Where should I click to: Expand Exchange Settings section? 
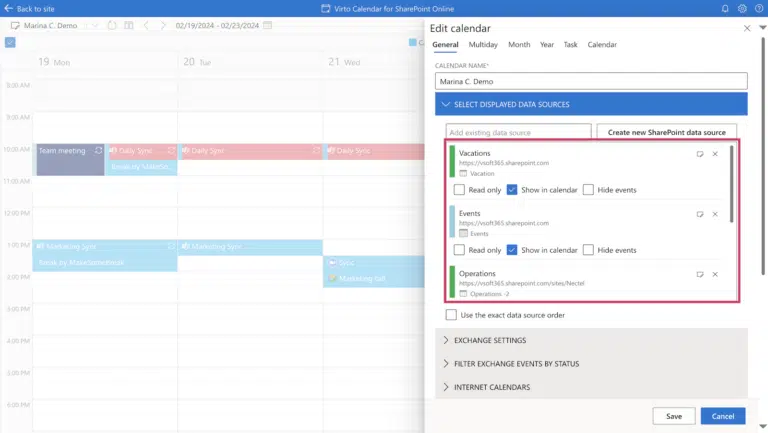[591, 340]
